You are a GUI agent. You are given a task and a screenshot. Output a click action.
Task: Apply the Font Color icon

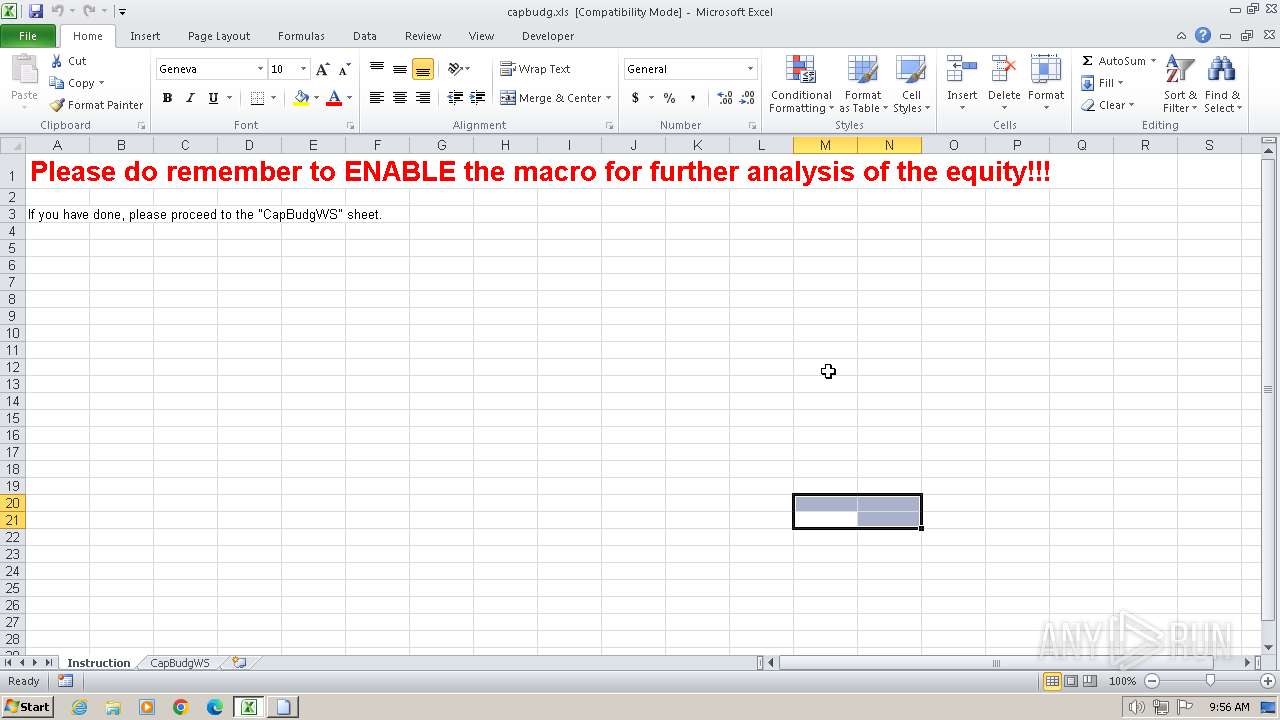tap(334, 98)
